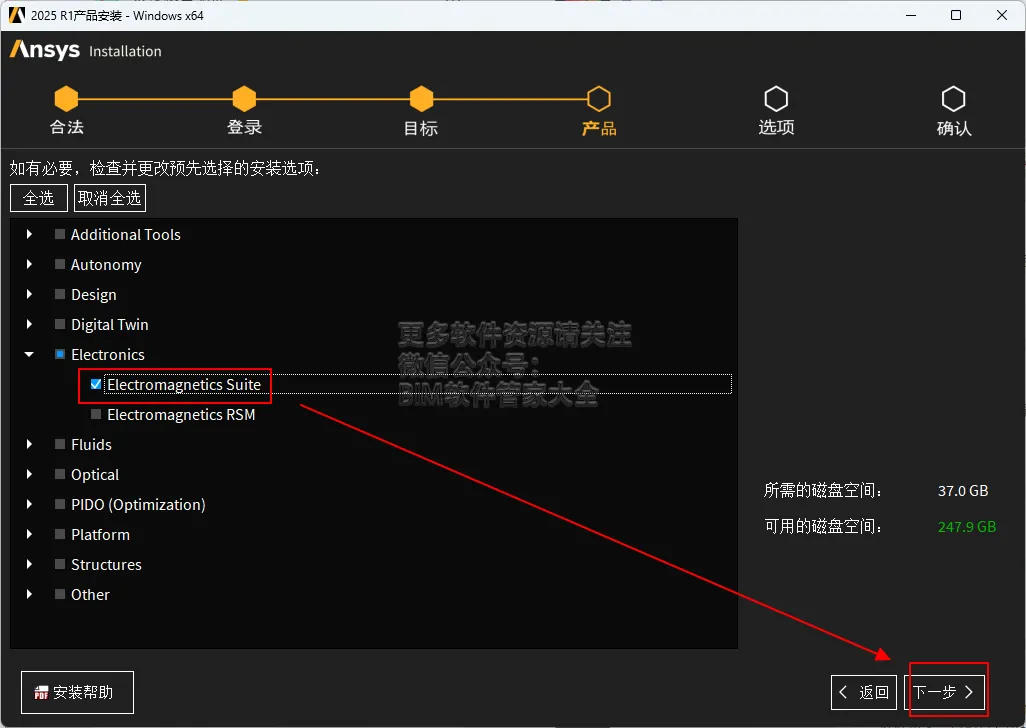
Task: Uncheck the Electromagnetics Suite checkbox
Action: 96,384
